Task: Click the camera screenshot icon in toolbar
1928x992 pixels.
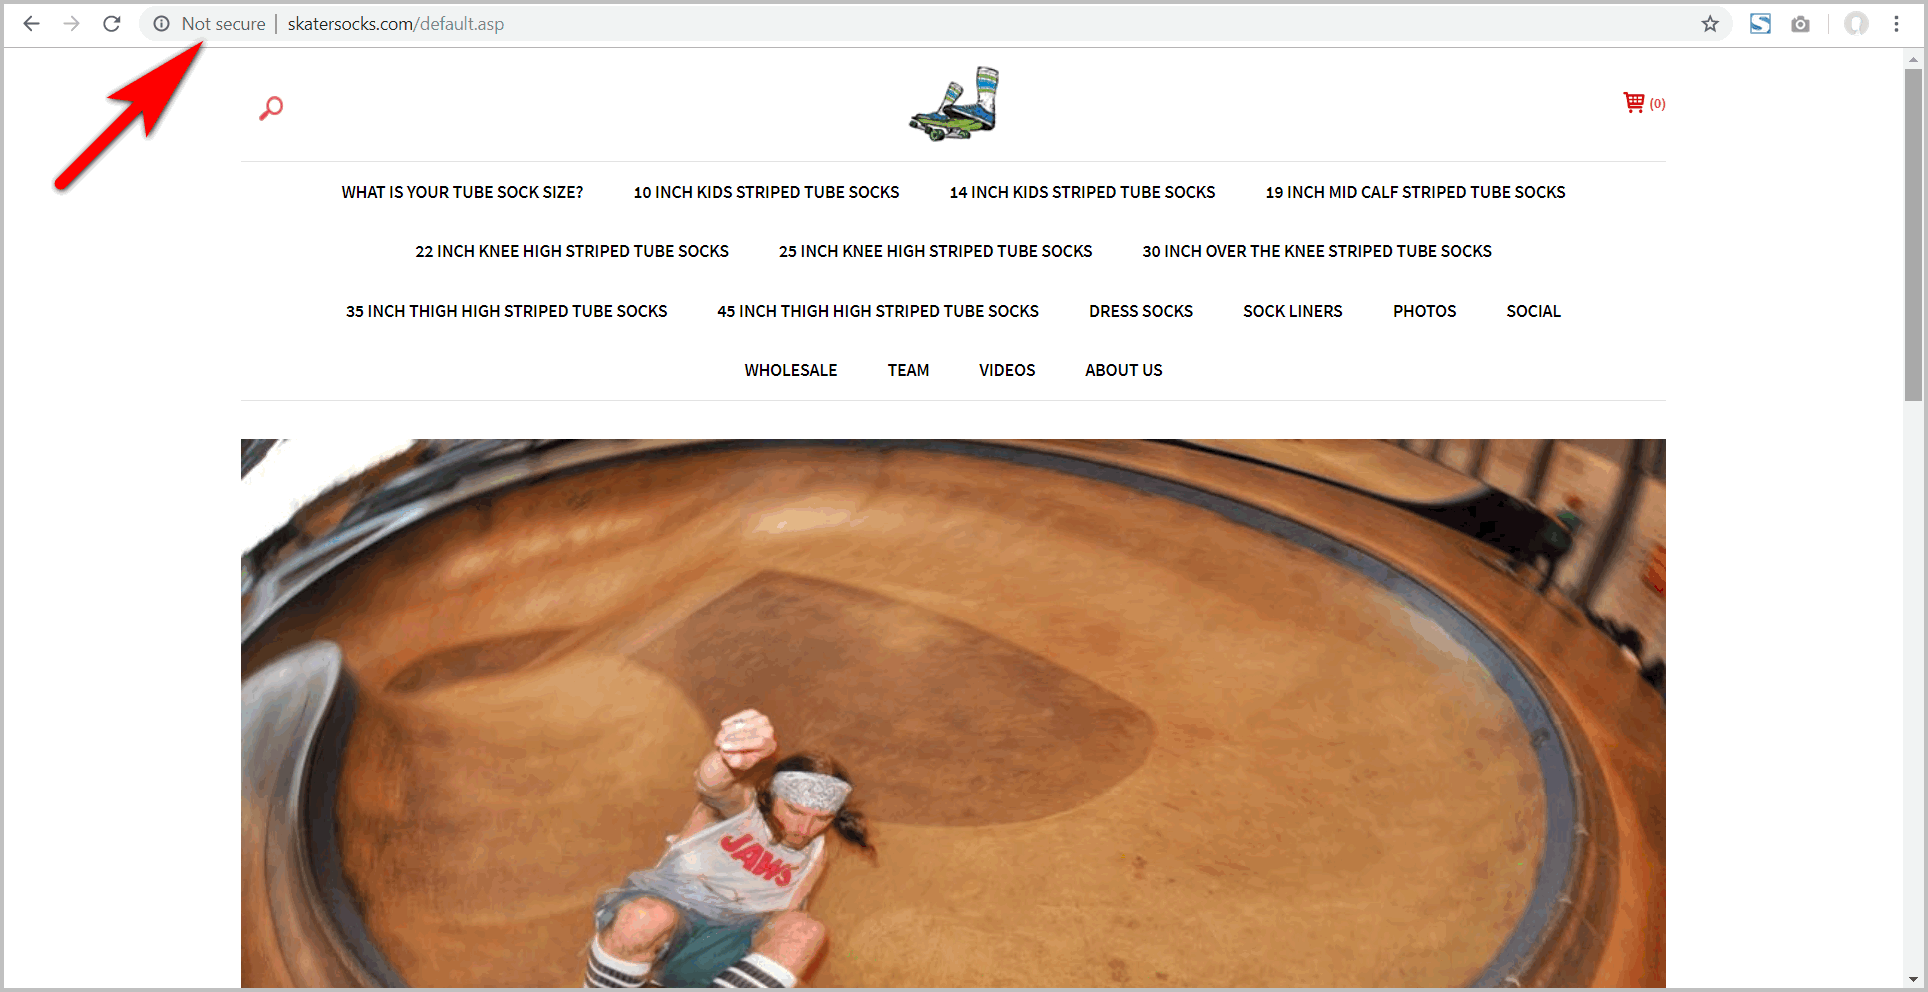Action: click(1801, 23)
